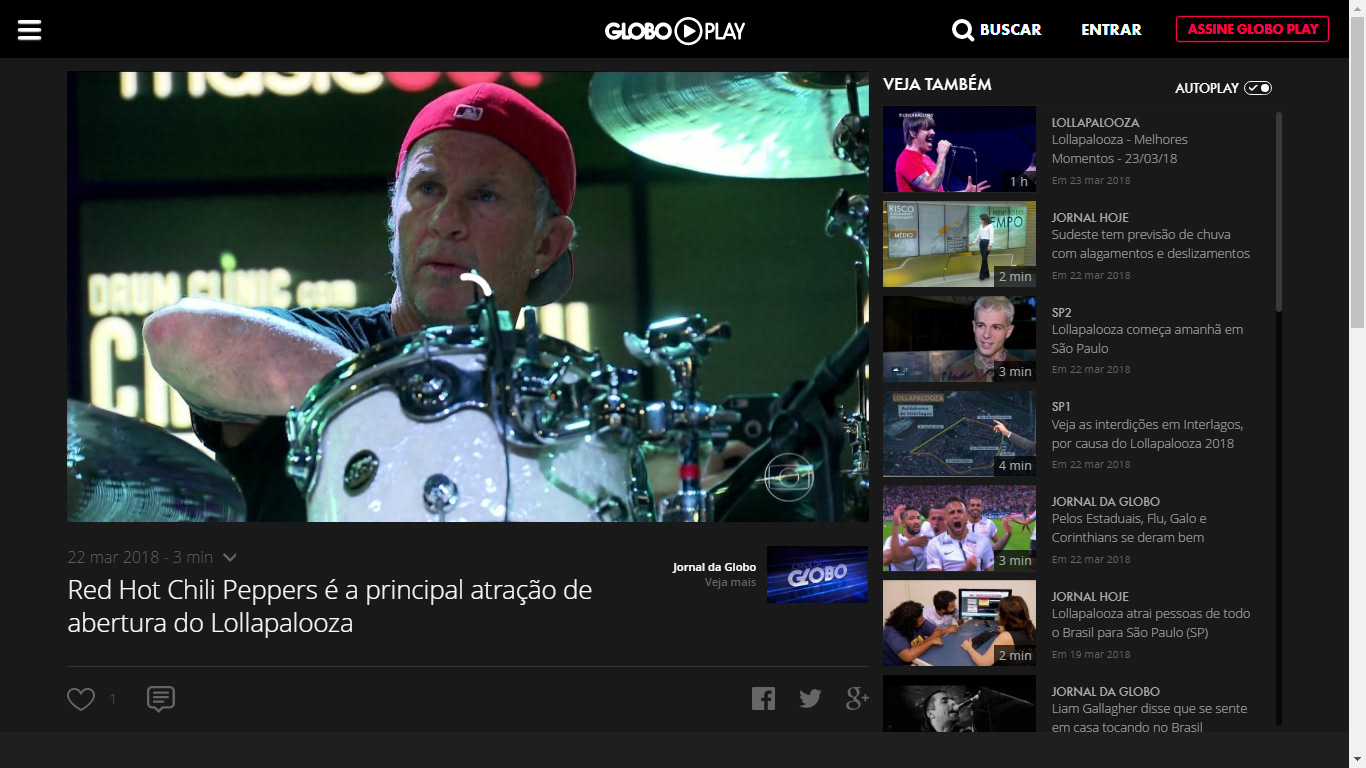The width and height of the screenshot is (1366, 768).
Task: Click the main video player
Action: [x=468, y=297]
